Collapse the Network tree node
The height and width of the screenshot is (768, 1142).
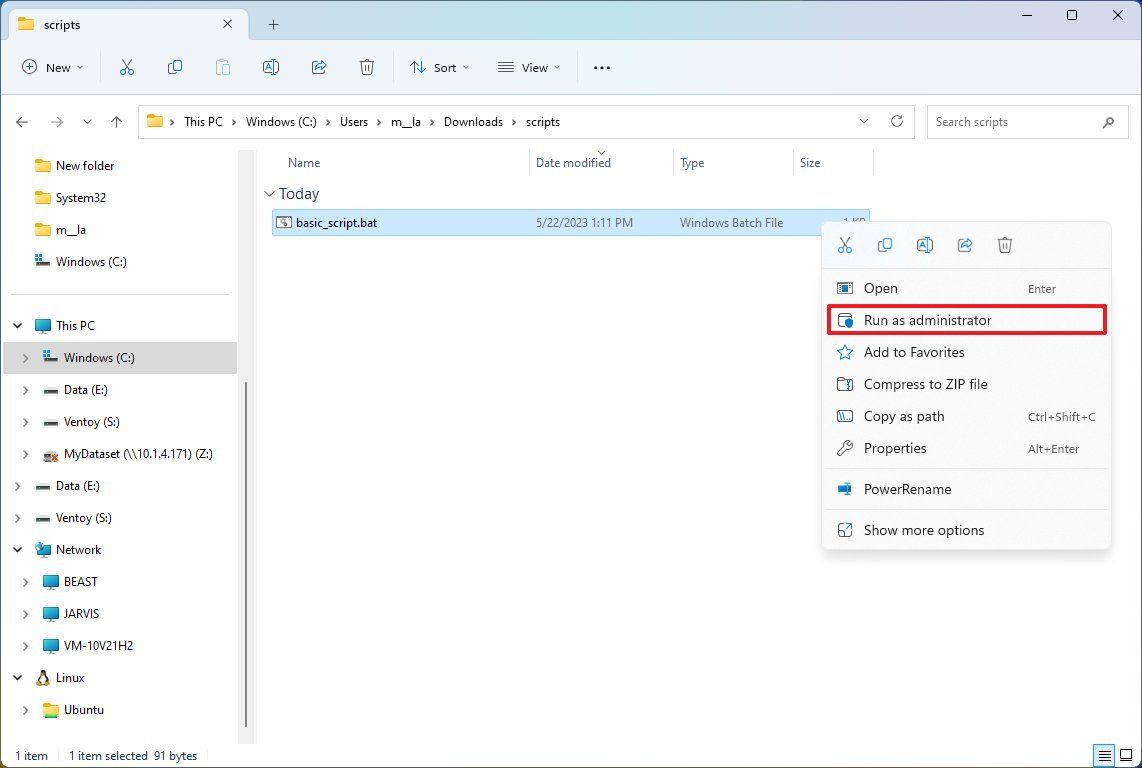coord(17,550)
